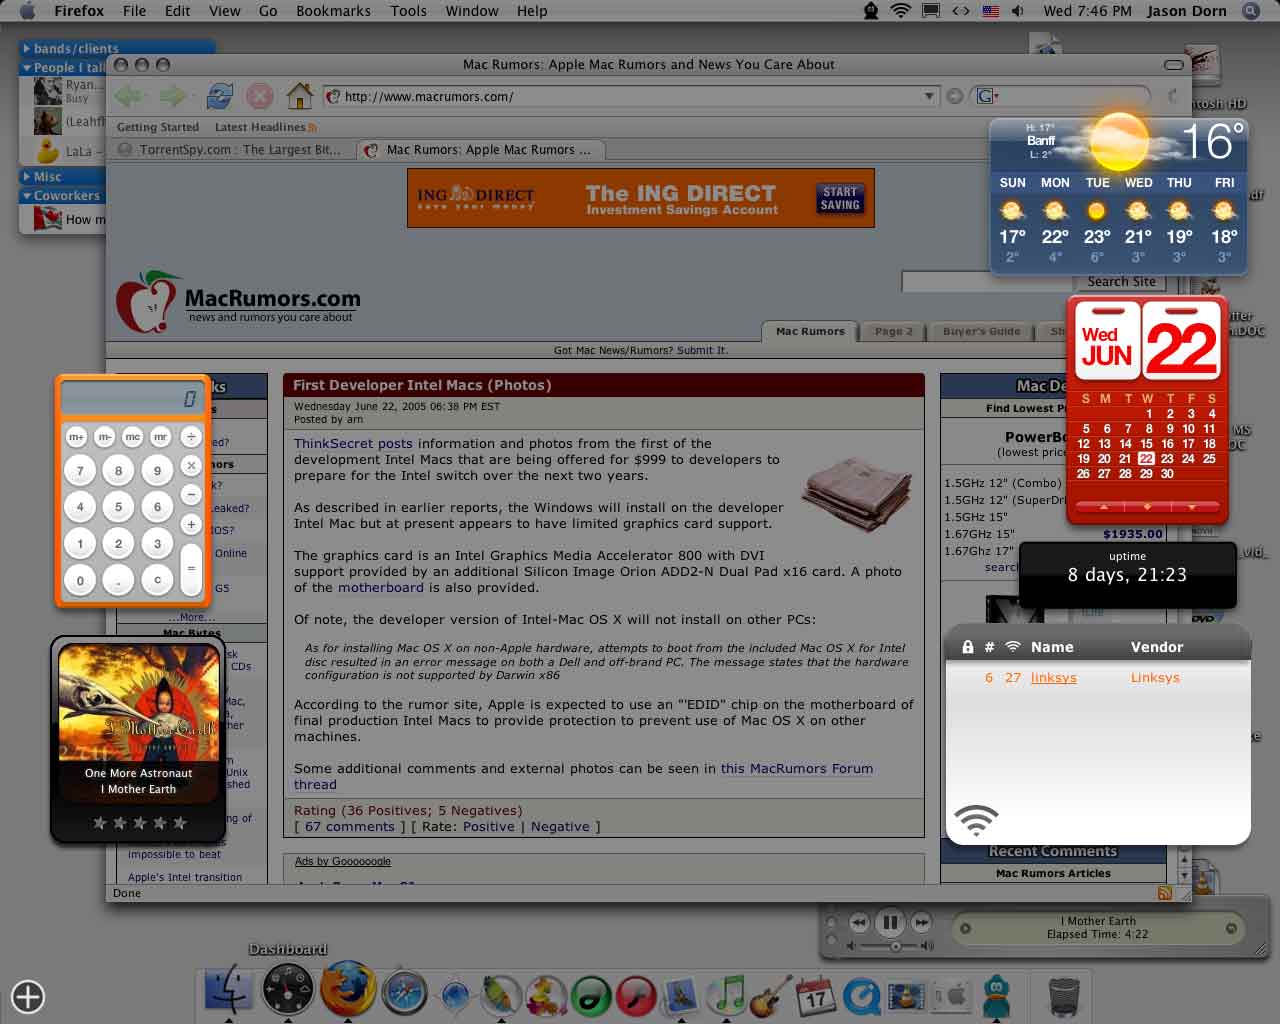Select the 'Page 2' site tab
1280x1024 pixels.
click(x=894, y=332)
